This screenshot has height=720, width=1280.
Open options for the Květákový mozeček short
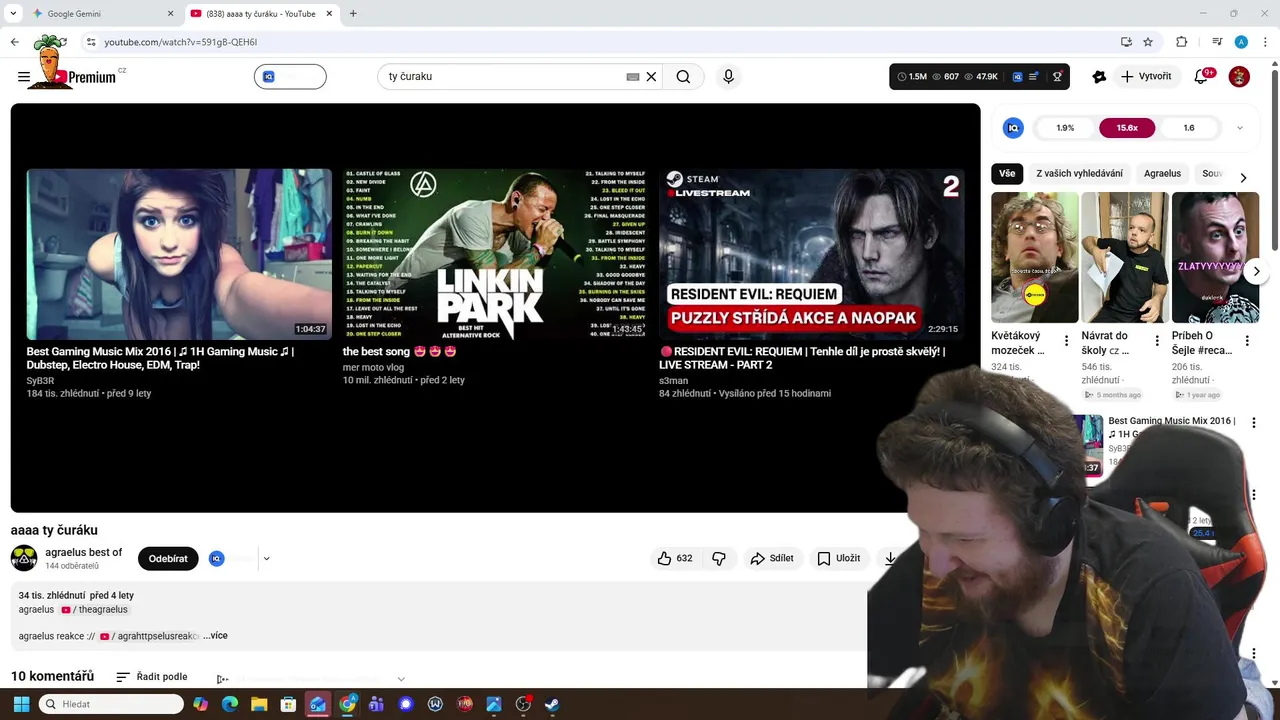click(1066, 341)
